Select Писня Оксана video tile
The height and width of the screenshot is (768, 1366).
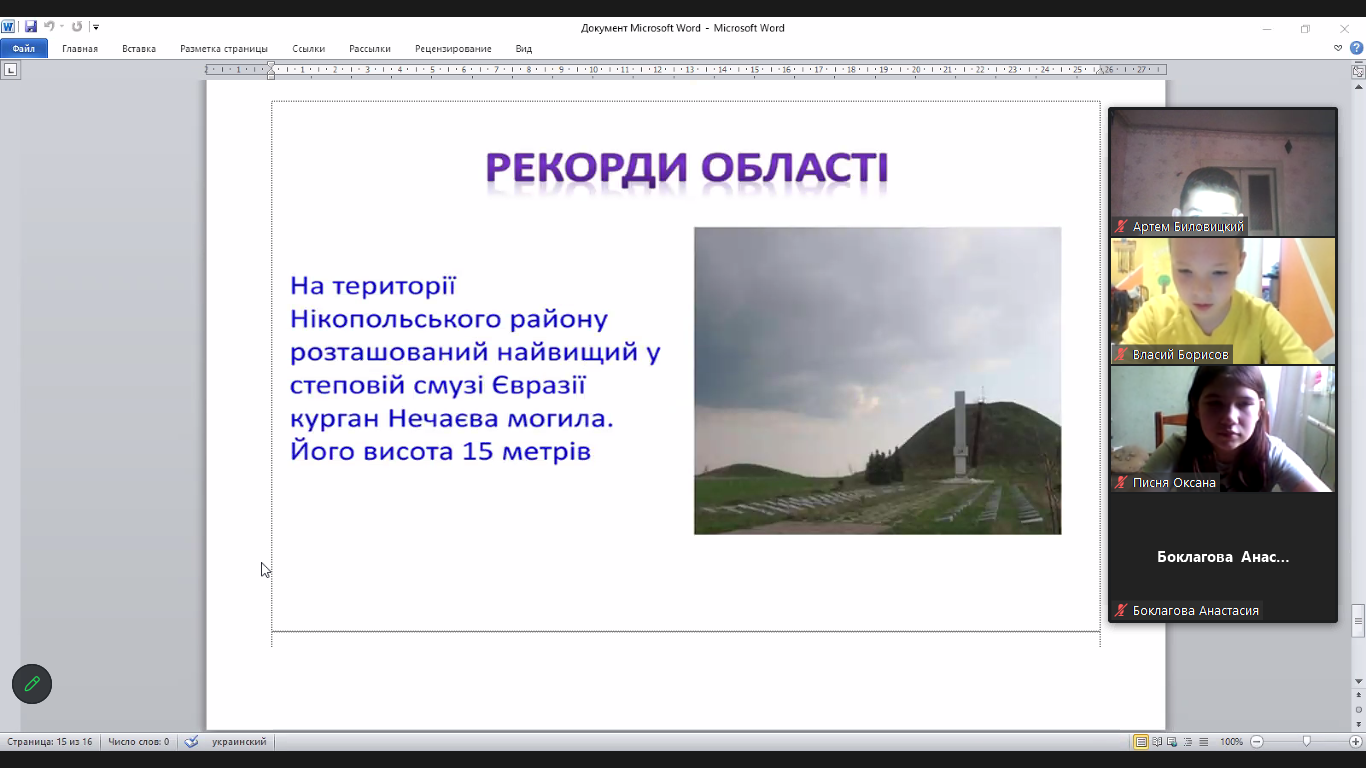click(x=1223, y=429)
